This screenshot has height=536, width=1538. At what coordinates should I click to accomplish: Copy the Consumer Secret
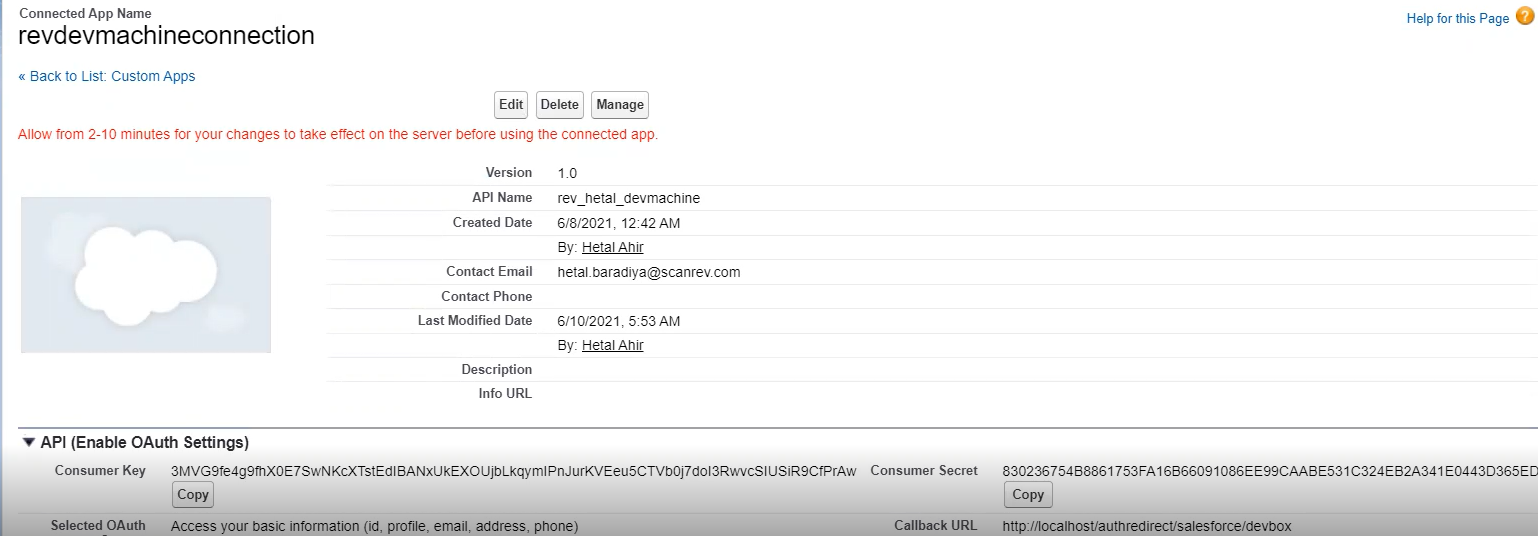pyautogui.click(x=1028, y=494)
